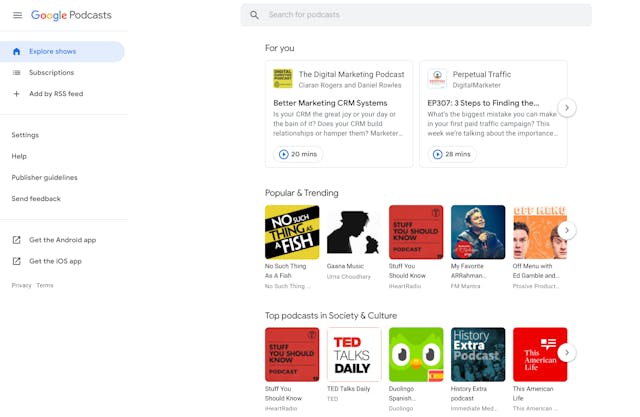640x417 pixels.
Task: Click the Android app external-link icon
Action: point(16,240)
